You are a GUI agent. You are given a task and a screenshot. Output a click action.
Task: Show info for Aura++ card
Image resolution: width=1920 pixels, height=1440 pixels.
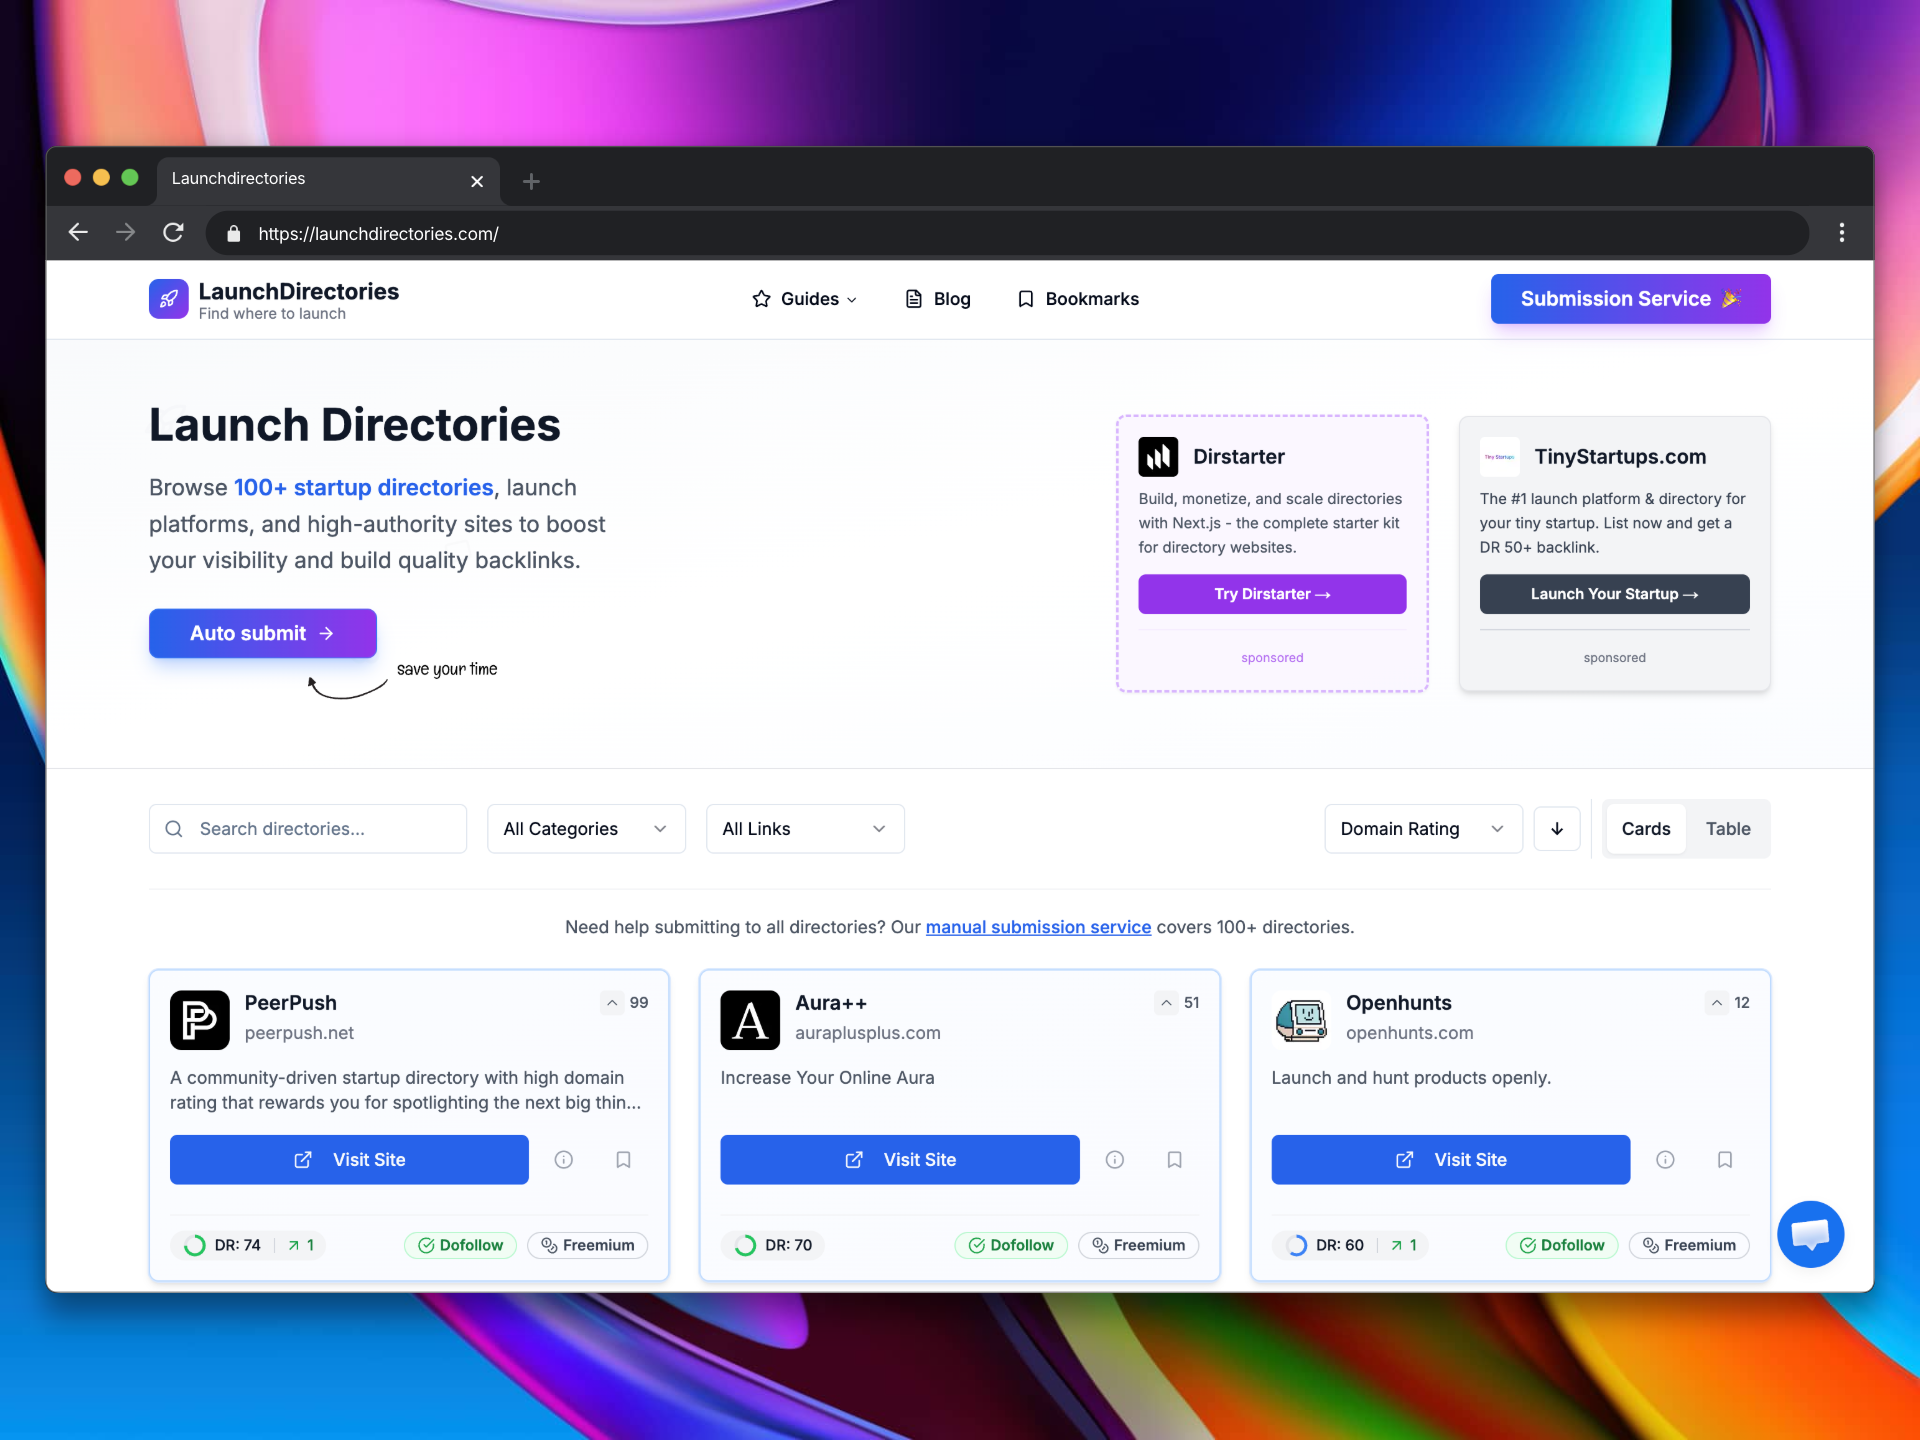(x=1115, y=1160)
